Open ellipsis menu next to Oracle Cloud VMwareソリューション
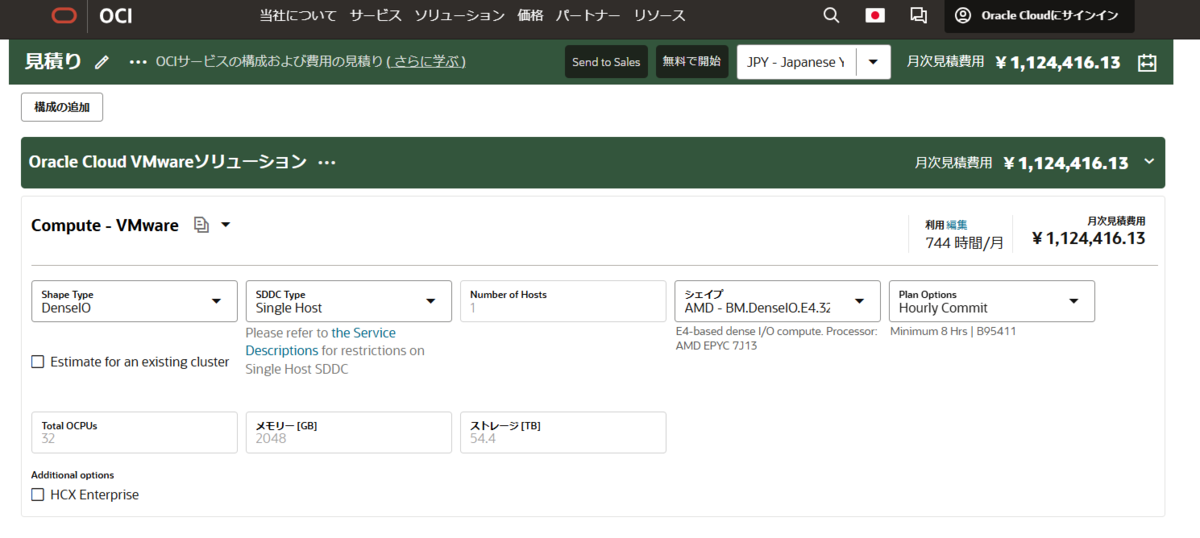The height and width of the screenshot is (538, 1200). coord(327,162)
